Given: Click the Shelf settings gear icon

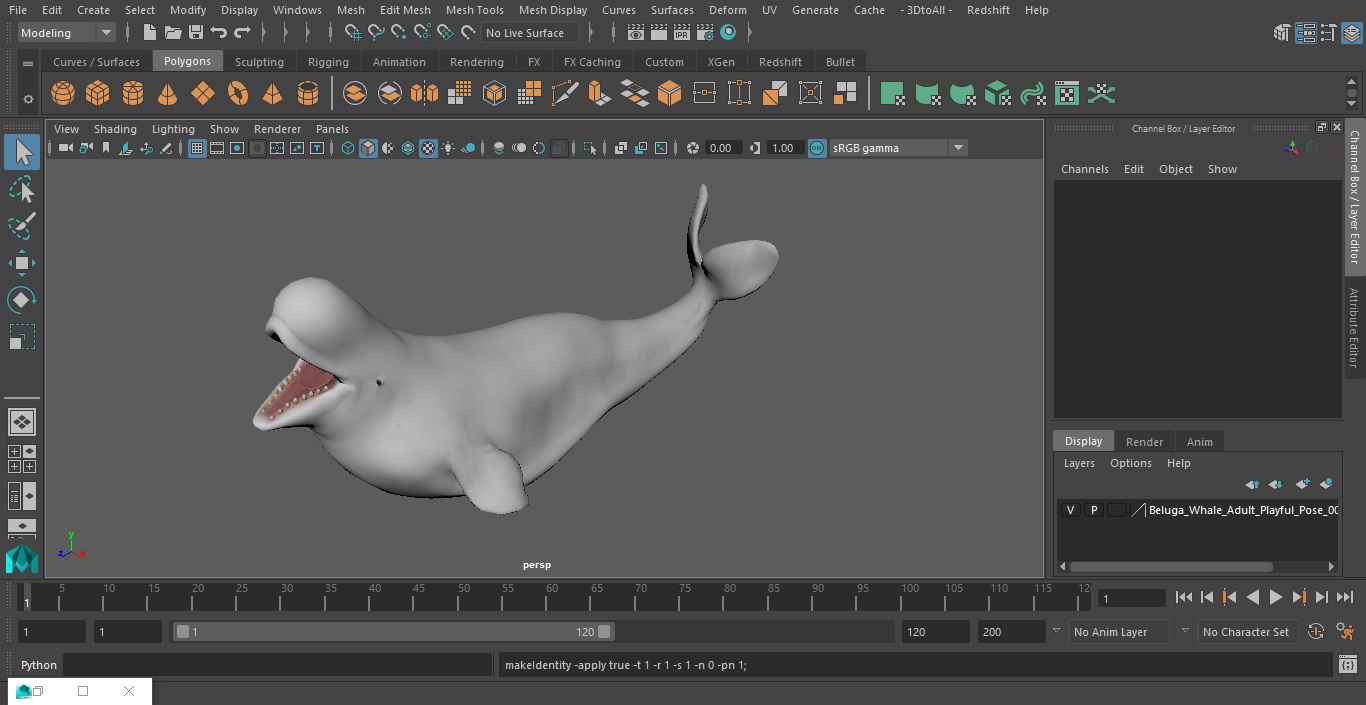Looking at the screenshot, I should pos(28,99).
